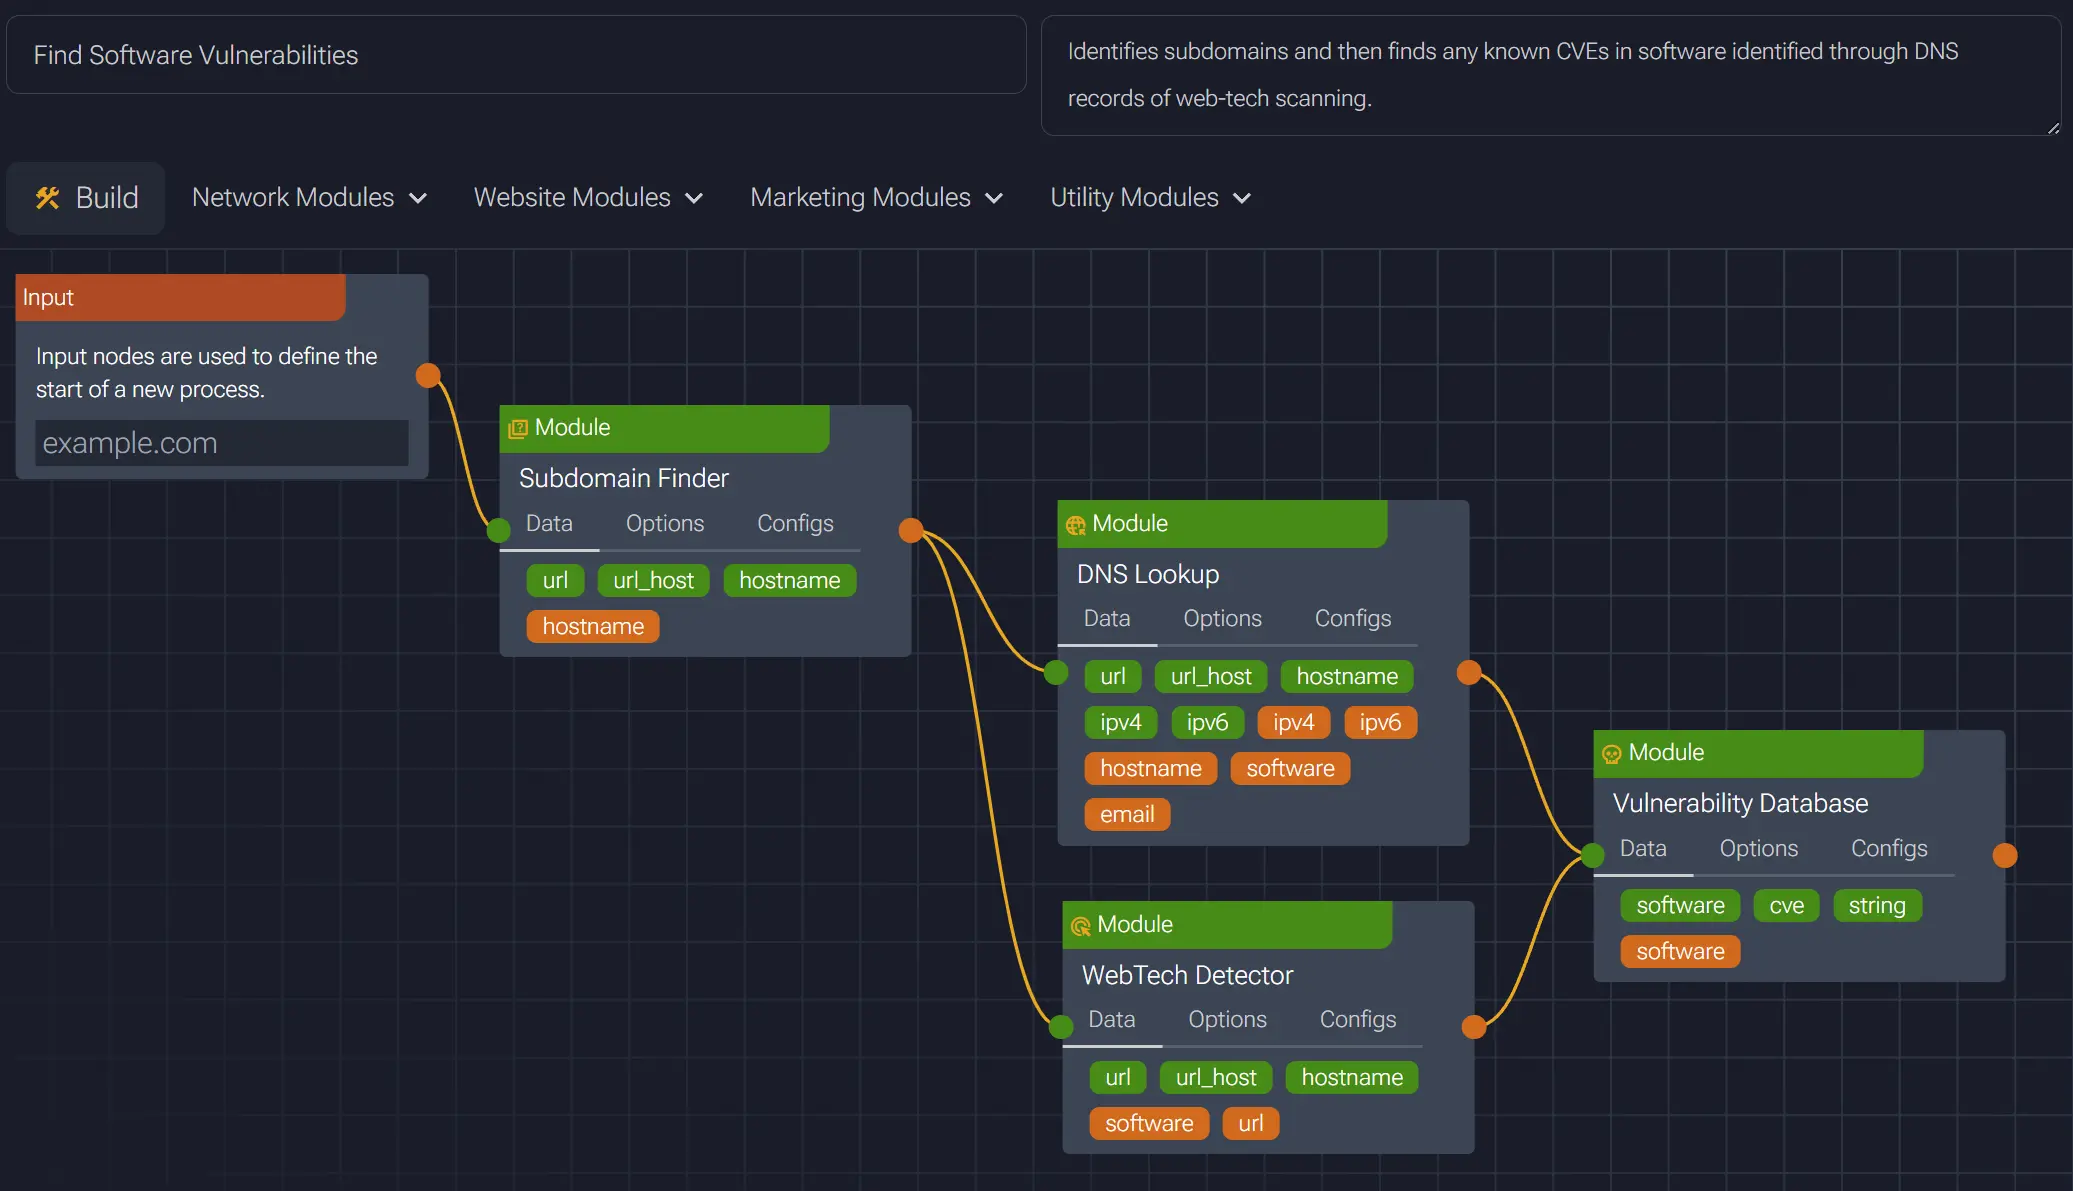Select Data tab in Vulnerability Database
The height and width of the screenshot is (1191, 2073).
(x=1643, y=848)
